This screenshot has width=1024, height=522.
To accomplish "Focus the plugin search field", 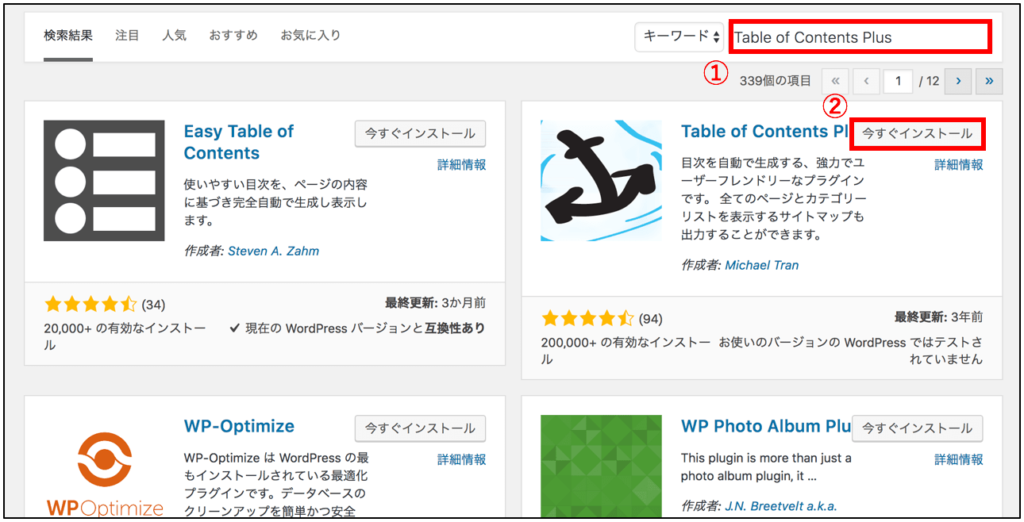I will point(860,37).
